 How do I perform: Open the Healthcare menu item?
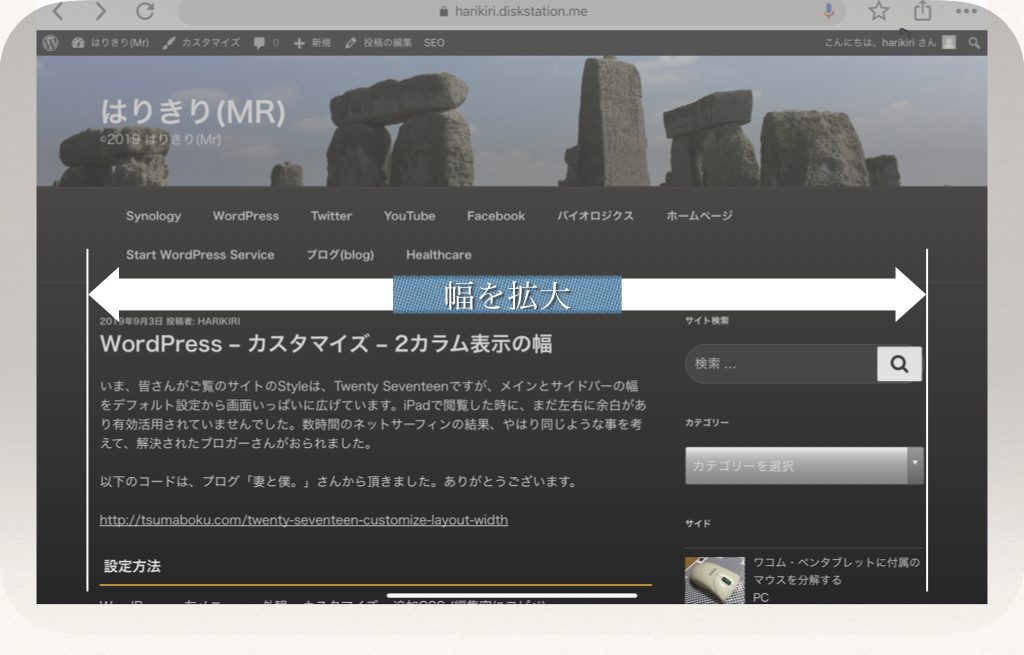(x=439, y=255)
